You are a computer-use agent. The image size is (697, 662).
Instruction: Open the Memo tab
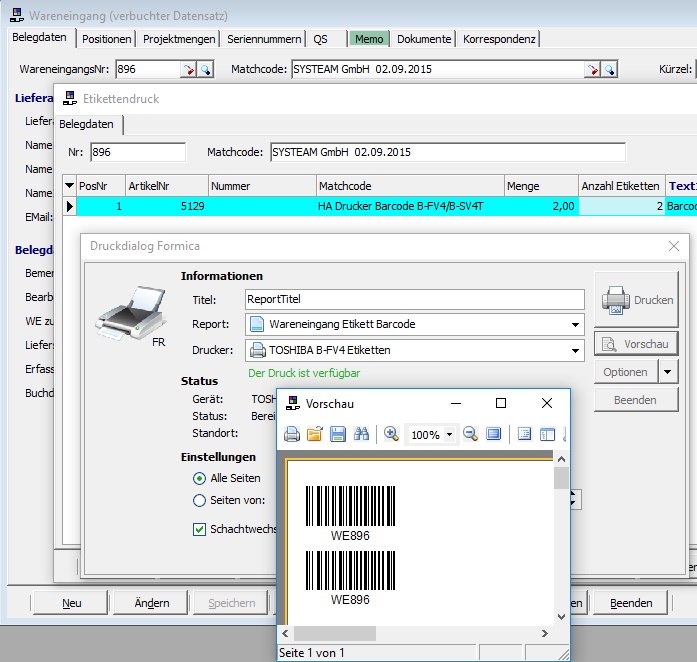click(369, 39)
